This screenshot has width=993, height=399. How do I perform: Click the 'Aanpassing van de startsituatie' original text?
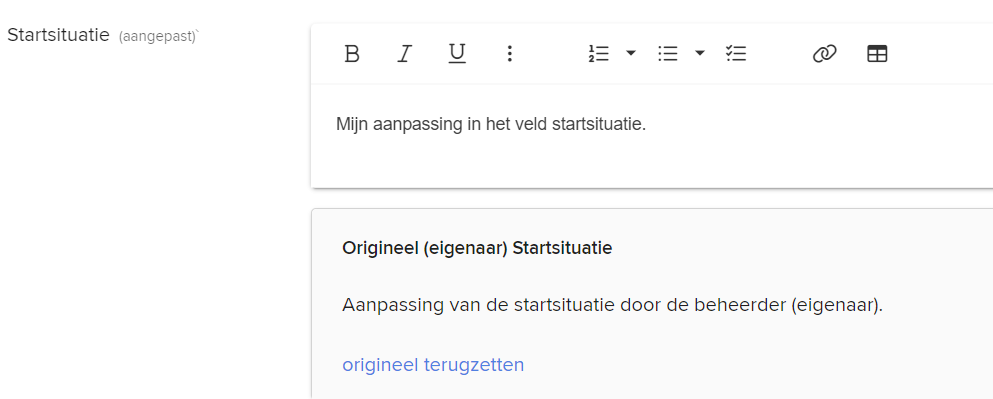(612, 305)
